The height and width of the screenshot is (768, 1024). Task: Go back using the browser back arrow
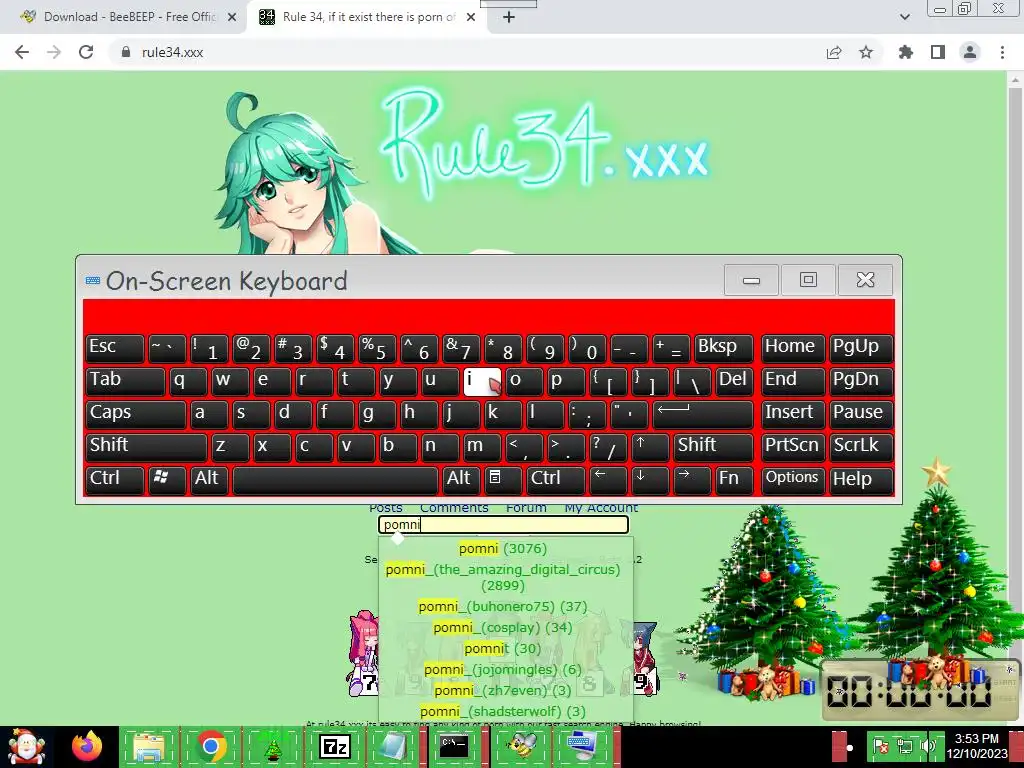(x=22, y=52)
